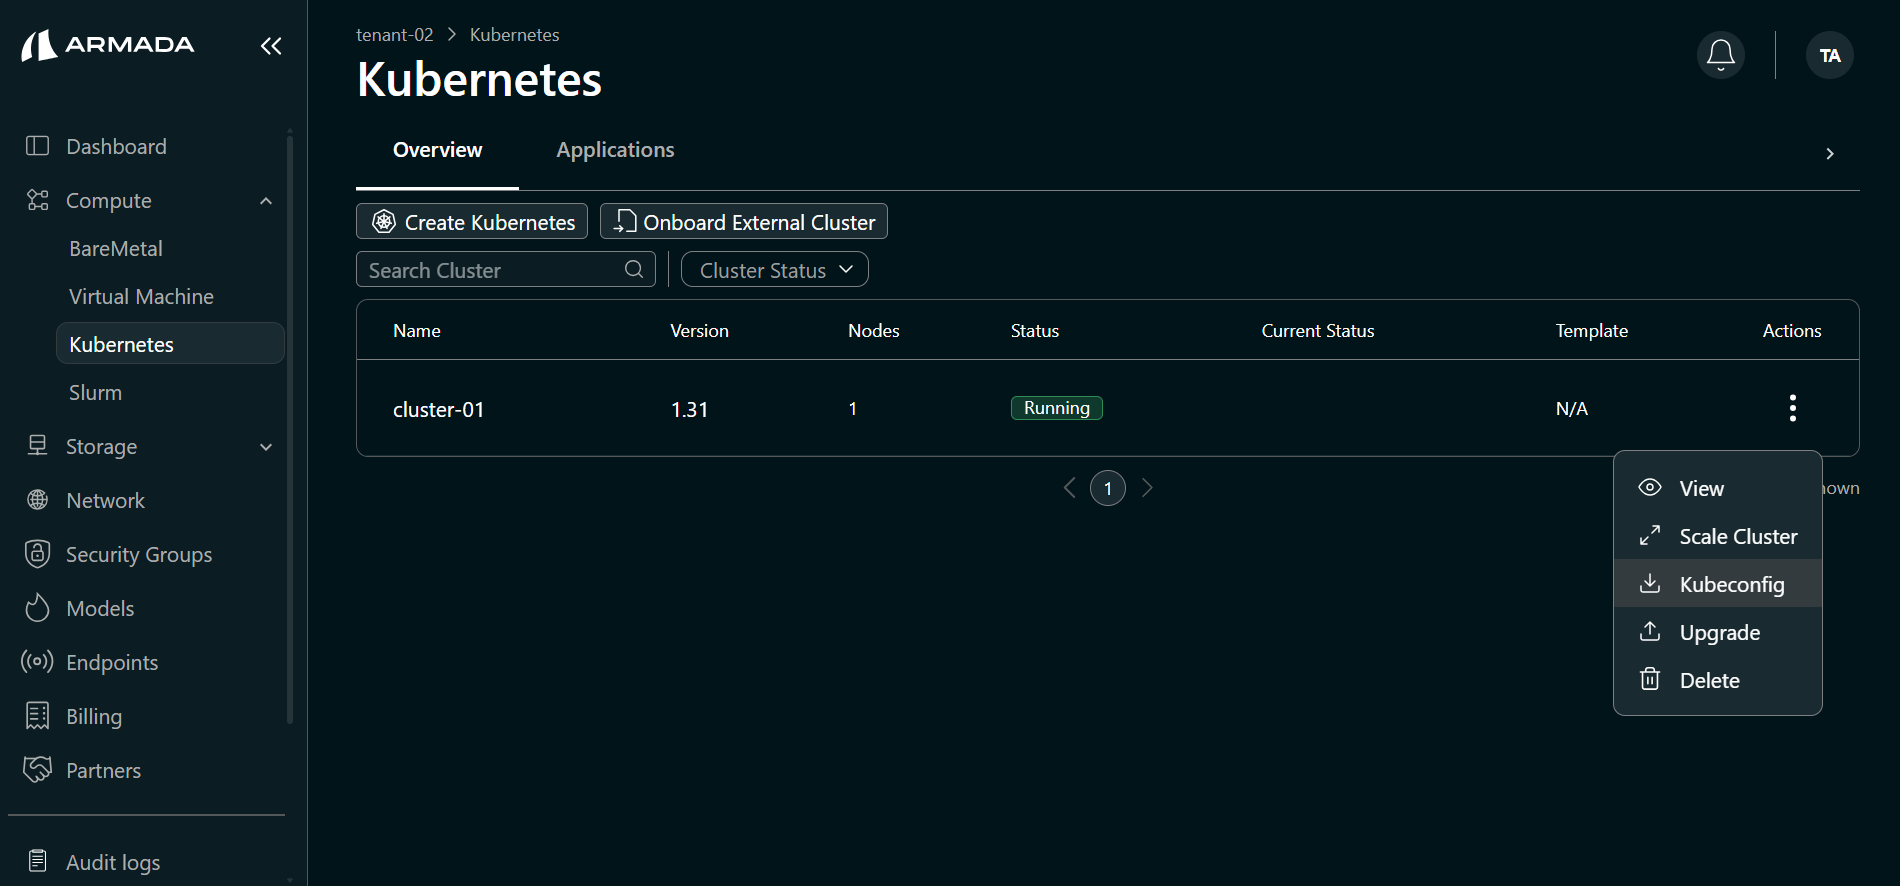Click the Kubernetes breadcrumb link
Image resolution: width=1900 pixels, height=886 pixels.
[x=514, y=34]
